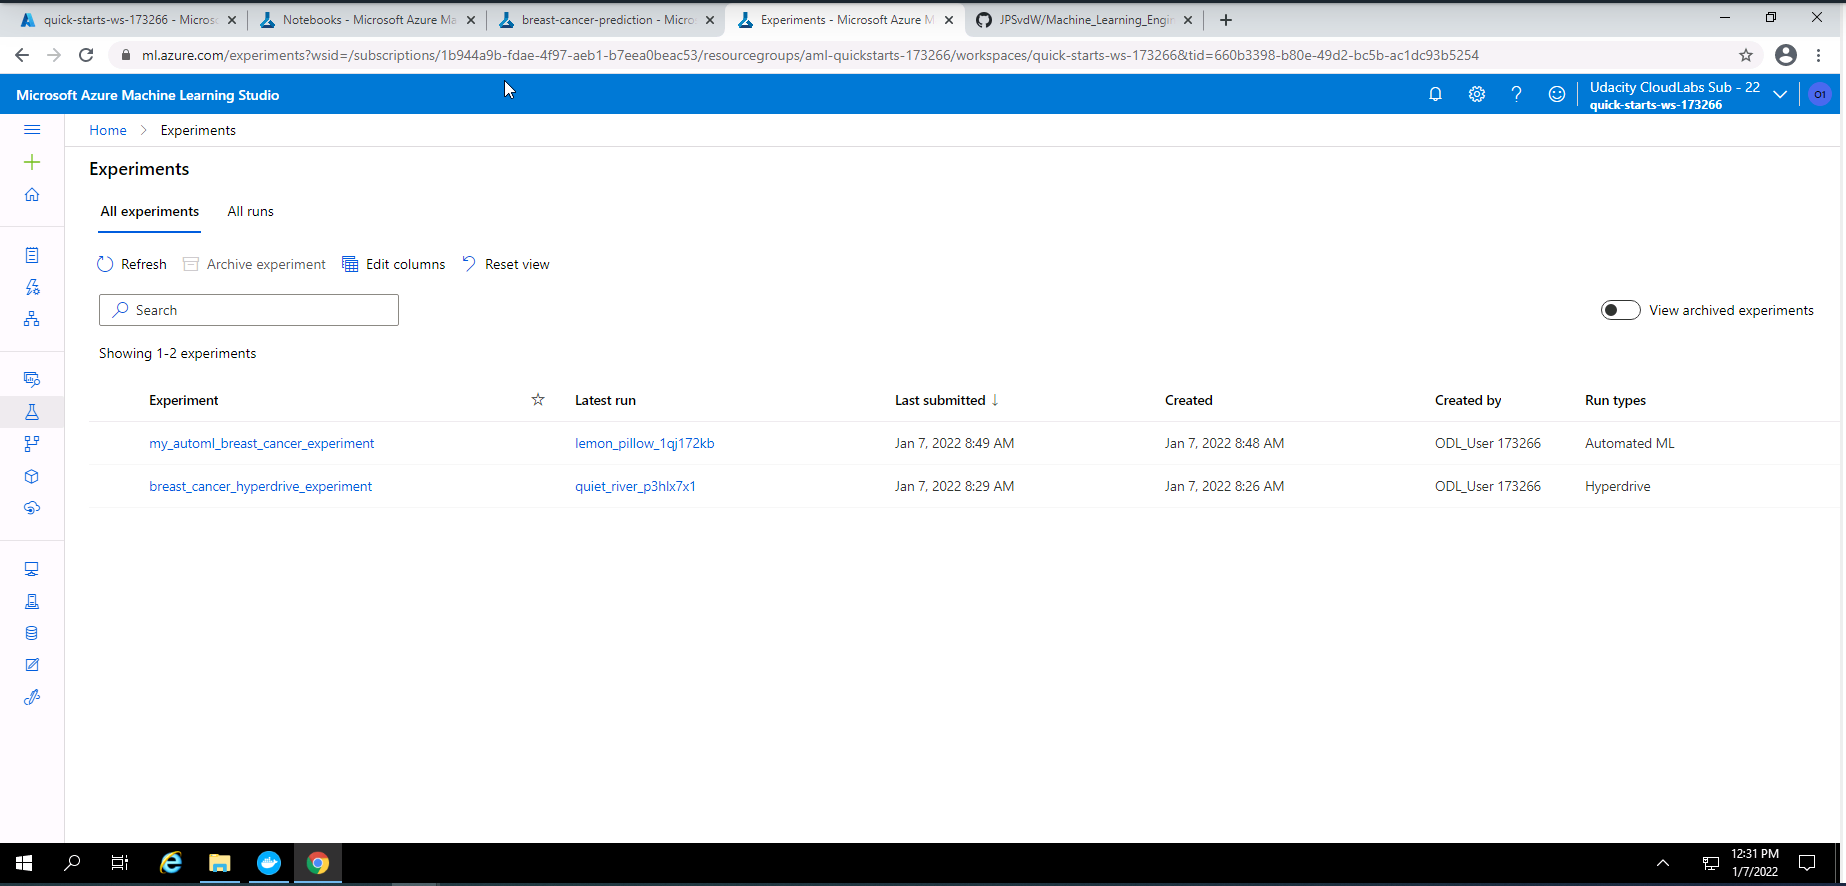Open Designer from the sidebar icon

[32, 319]
